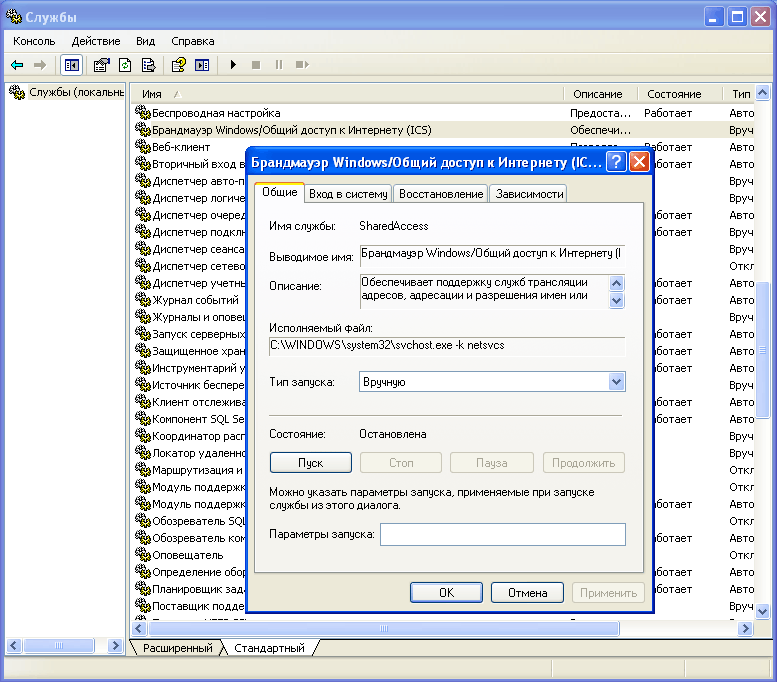This screenshot has height=682, width=777.
Task: Close the Брандмауэр Windows properties dialog
Action: [639, 162]
